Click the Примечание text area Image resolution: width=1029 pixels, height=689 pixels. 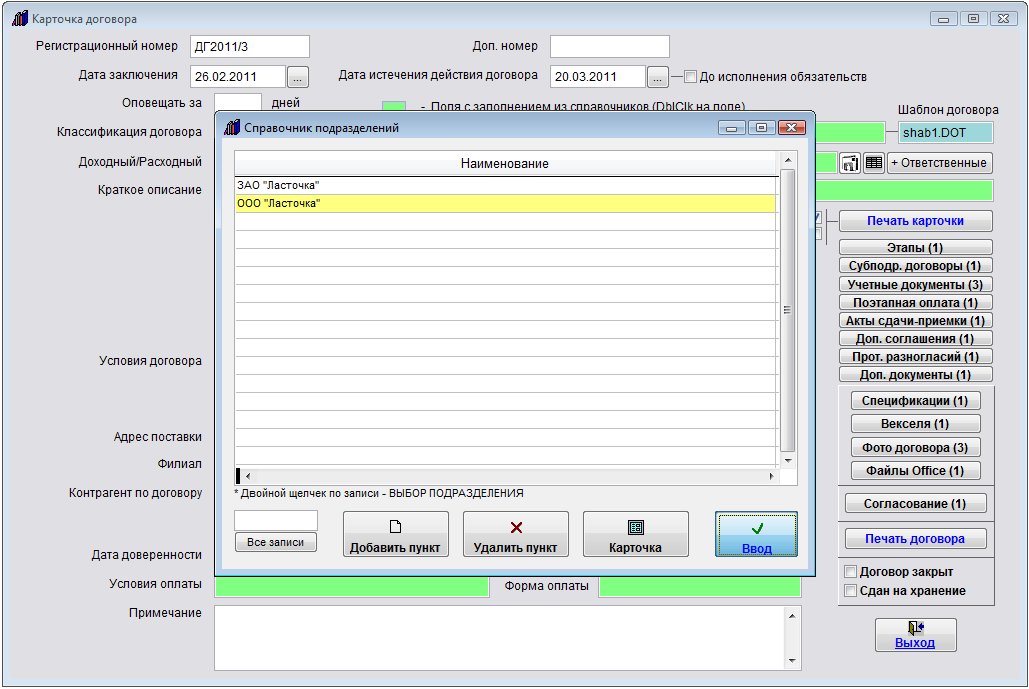pos(499,638)
